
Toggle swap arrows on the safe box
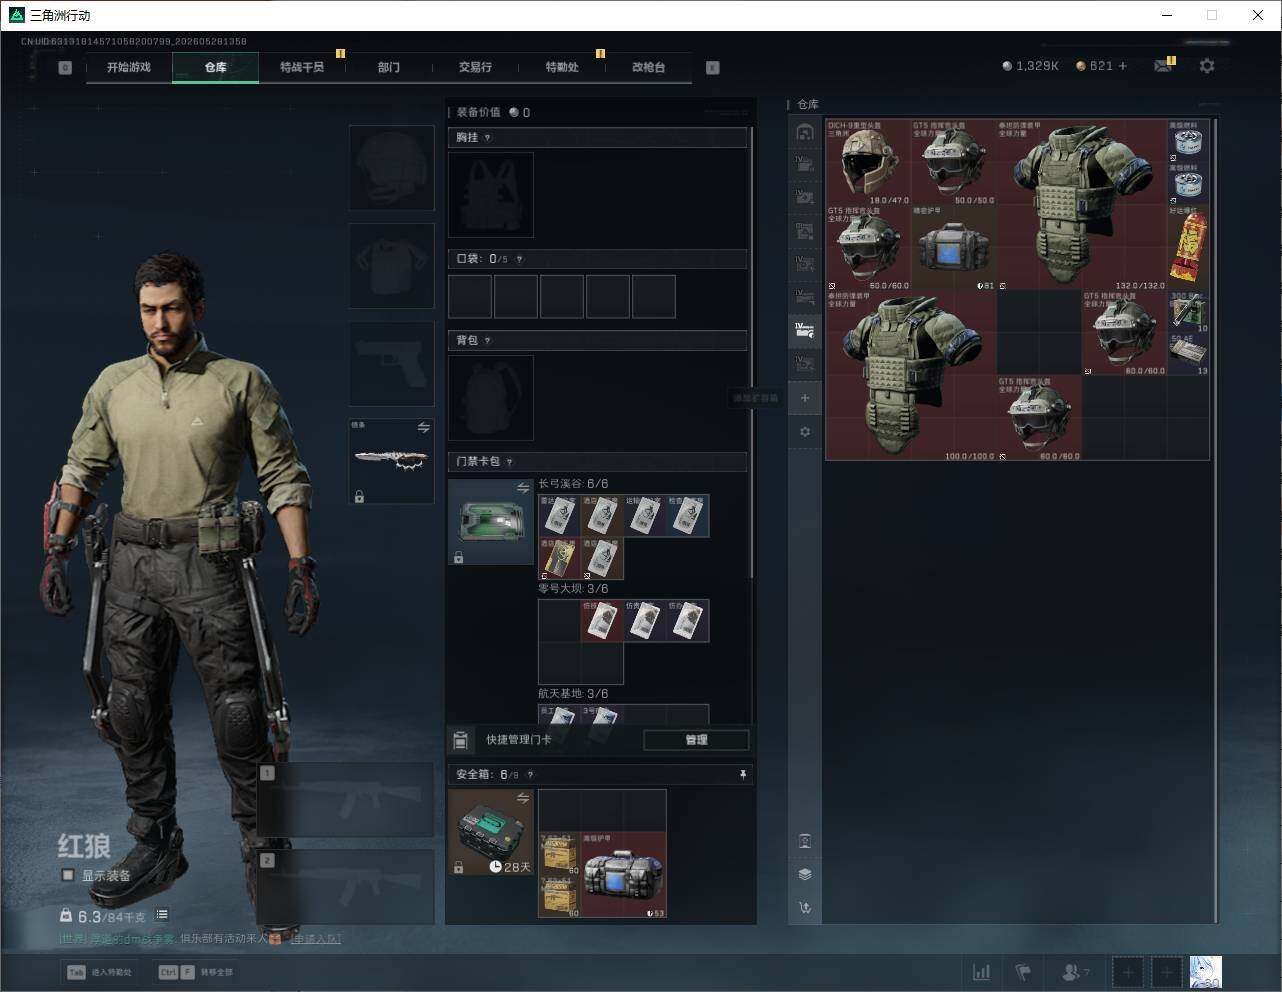(522, 798)
